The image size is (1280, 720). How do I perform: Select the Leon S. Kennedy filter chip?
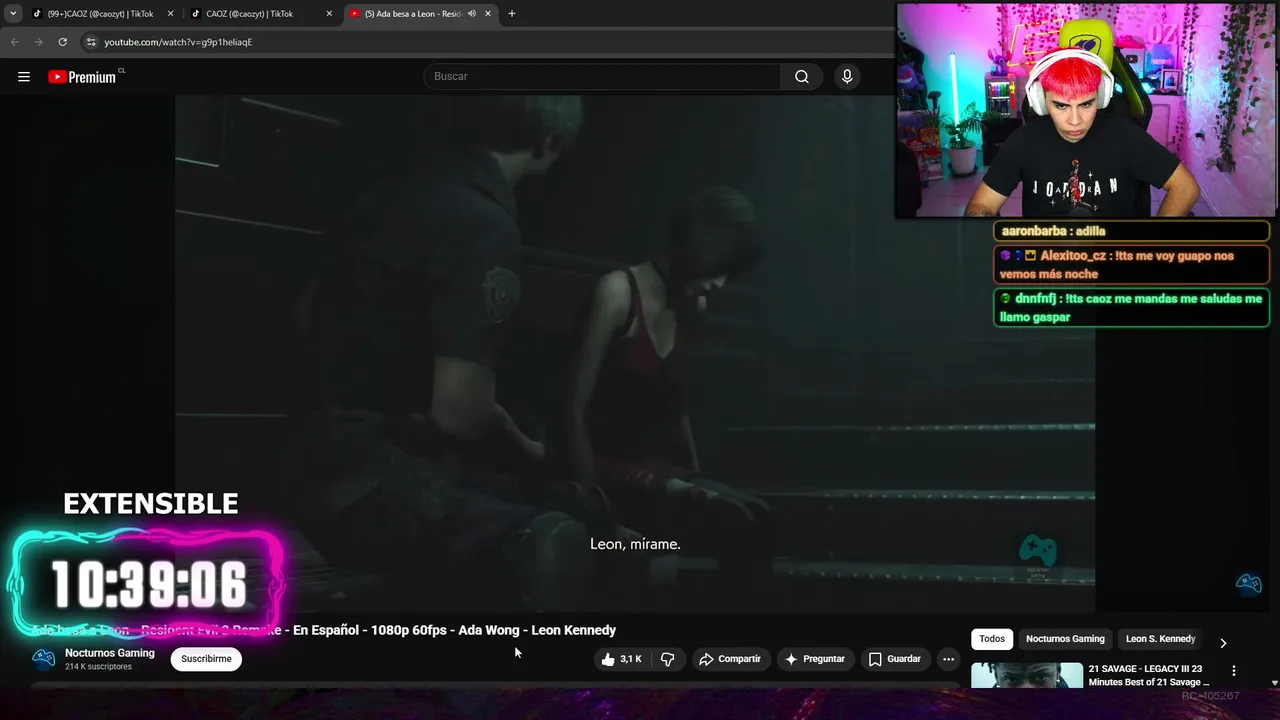coord(1160,639)
